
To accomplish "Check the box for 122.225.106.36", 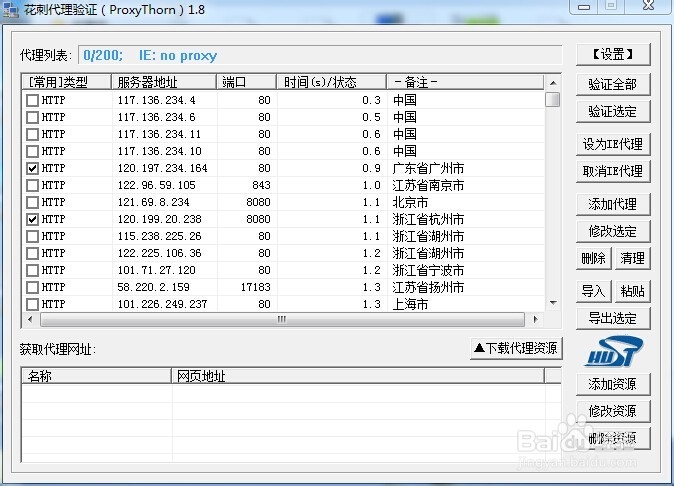I will tap(32, 253).
